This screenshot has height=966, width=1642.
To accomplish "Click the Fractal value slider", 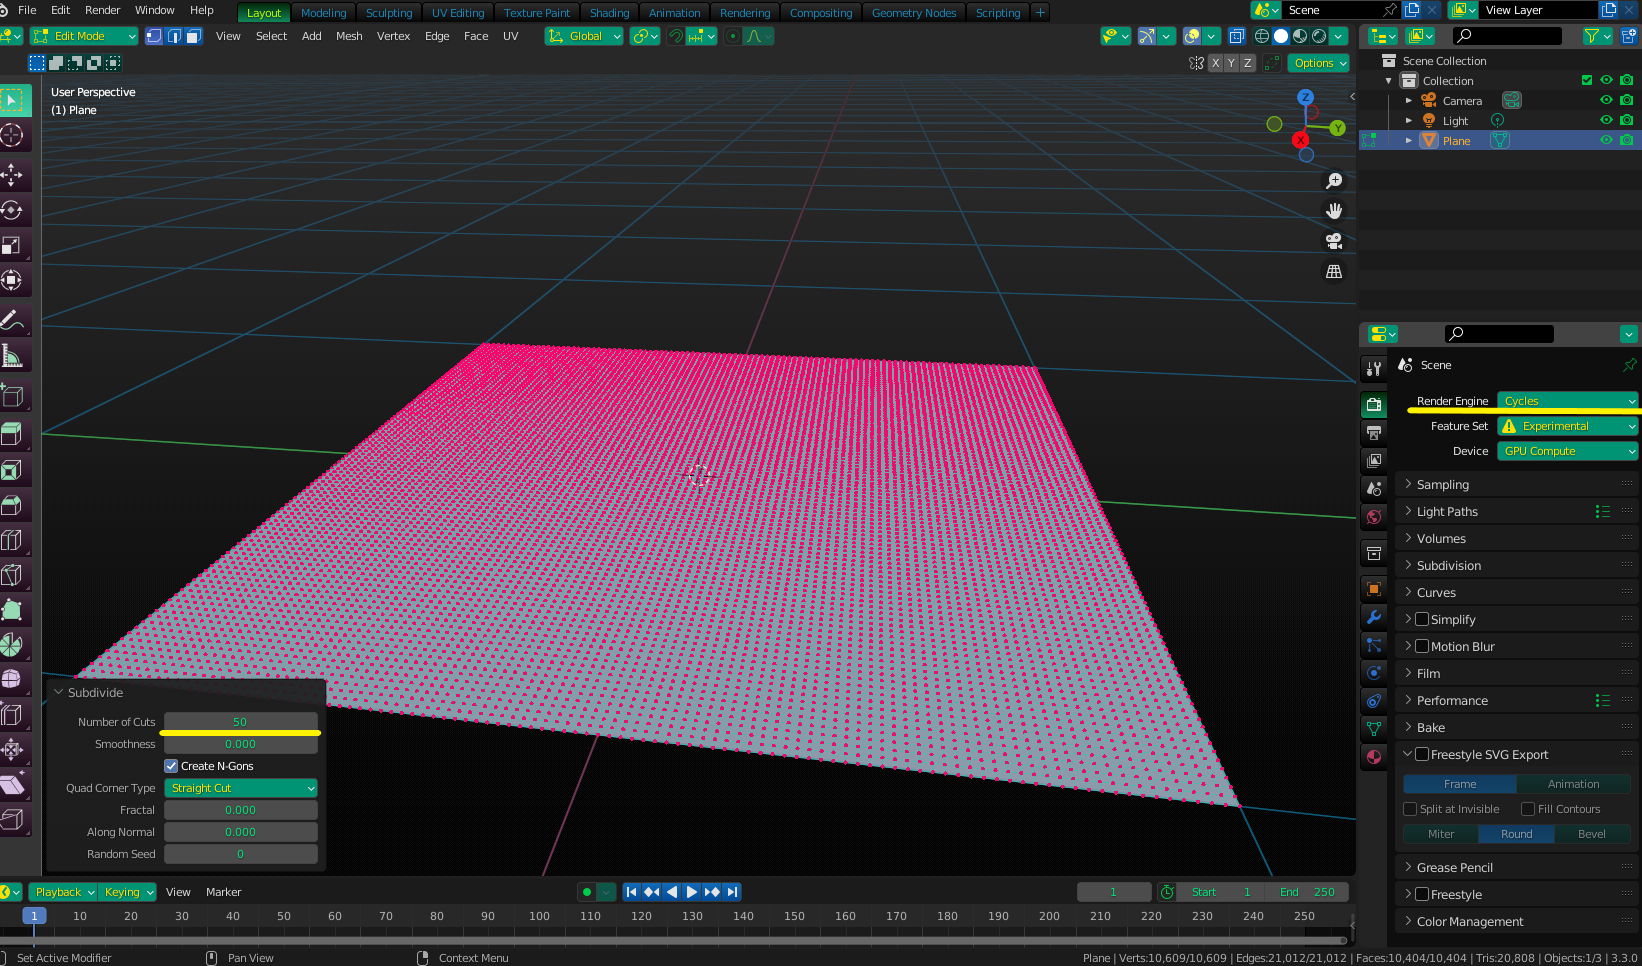I will coord(241,810).
